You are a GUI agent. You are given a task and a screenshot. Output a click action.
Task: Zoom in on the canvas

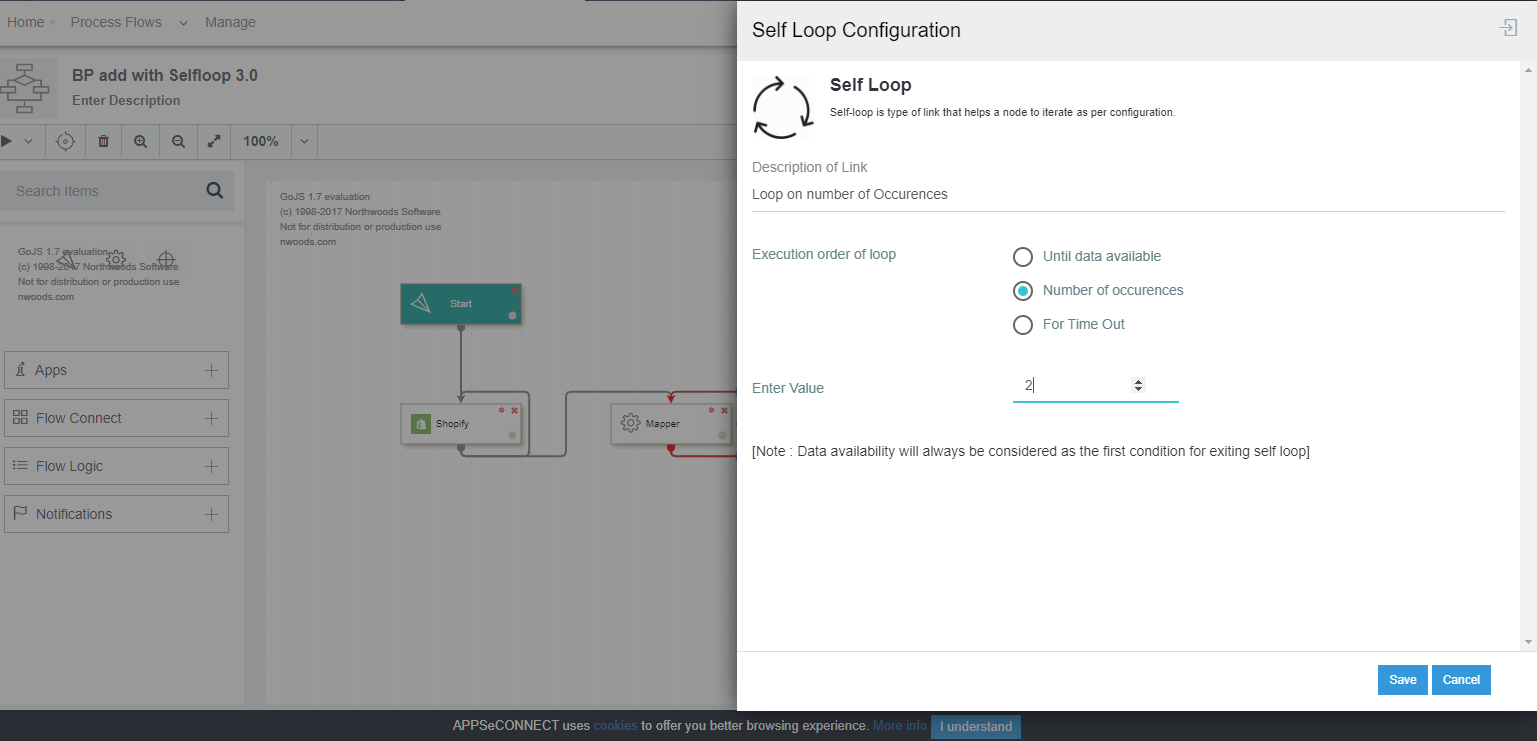pos(140,141)
